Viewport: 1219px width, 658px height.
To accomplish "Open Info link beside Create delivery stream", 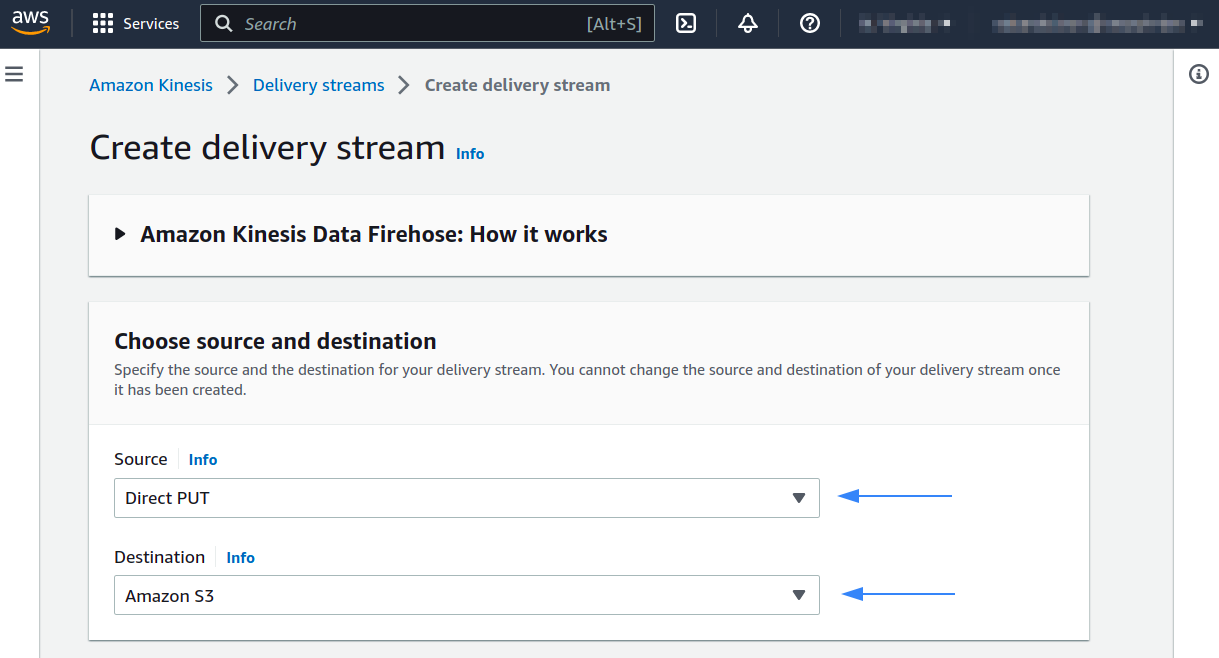I will (x=470, y=154).
